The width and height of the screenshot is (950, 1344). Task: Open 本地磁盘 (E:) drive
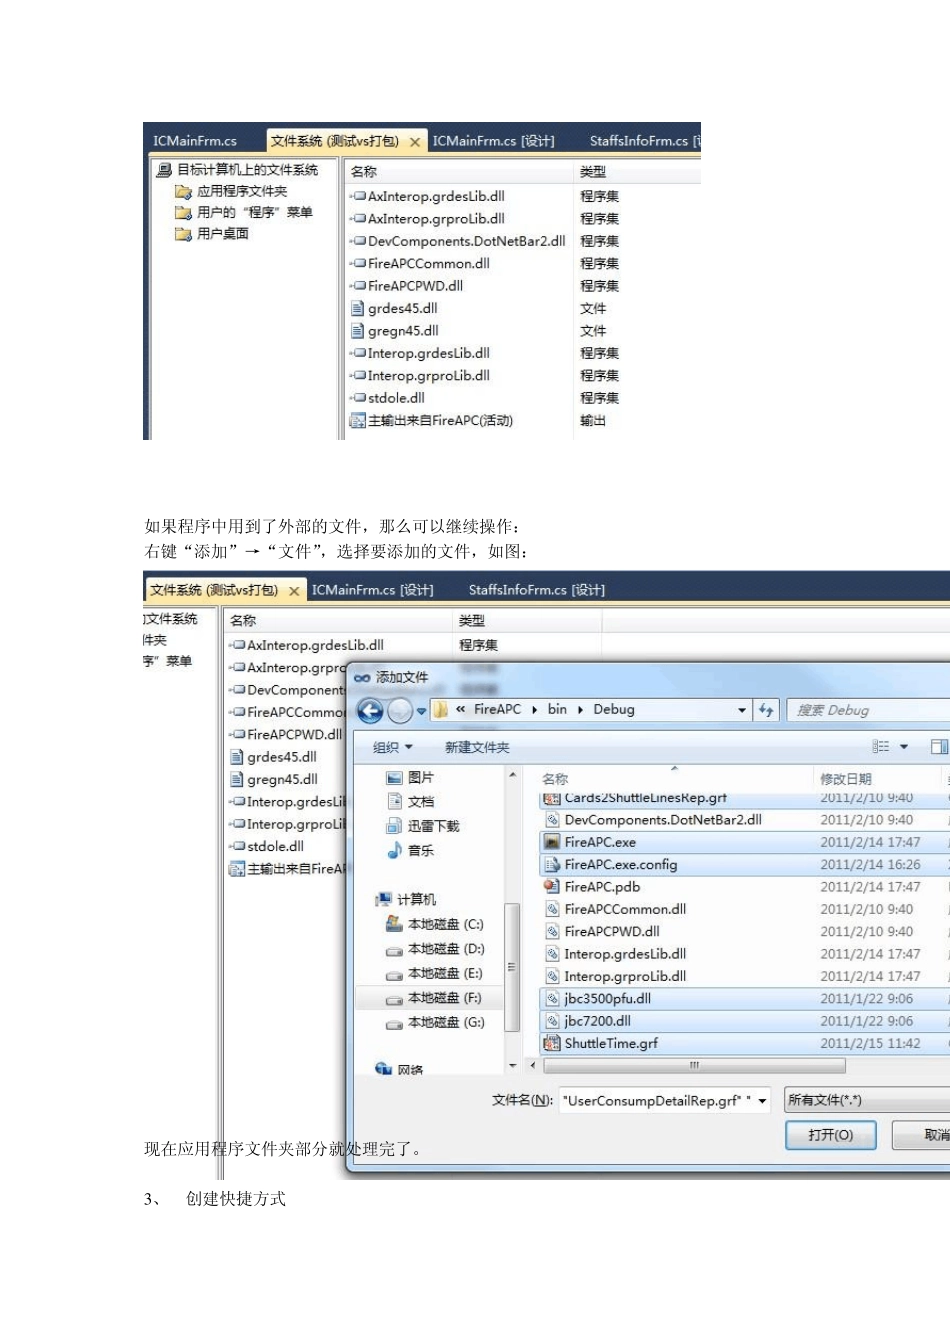click(x=435, y=973)
